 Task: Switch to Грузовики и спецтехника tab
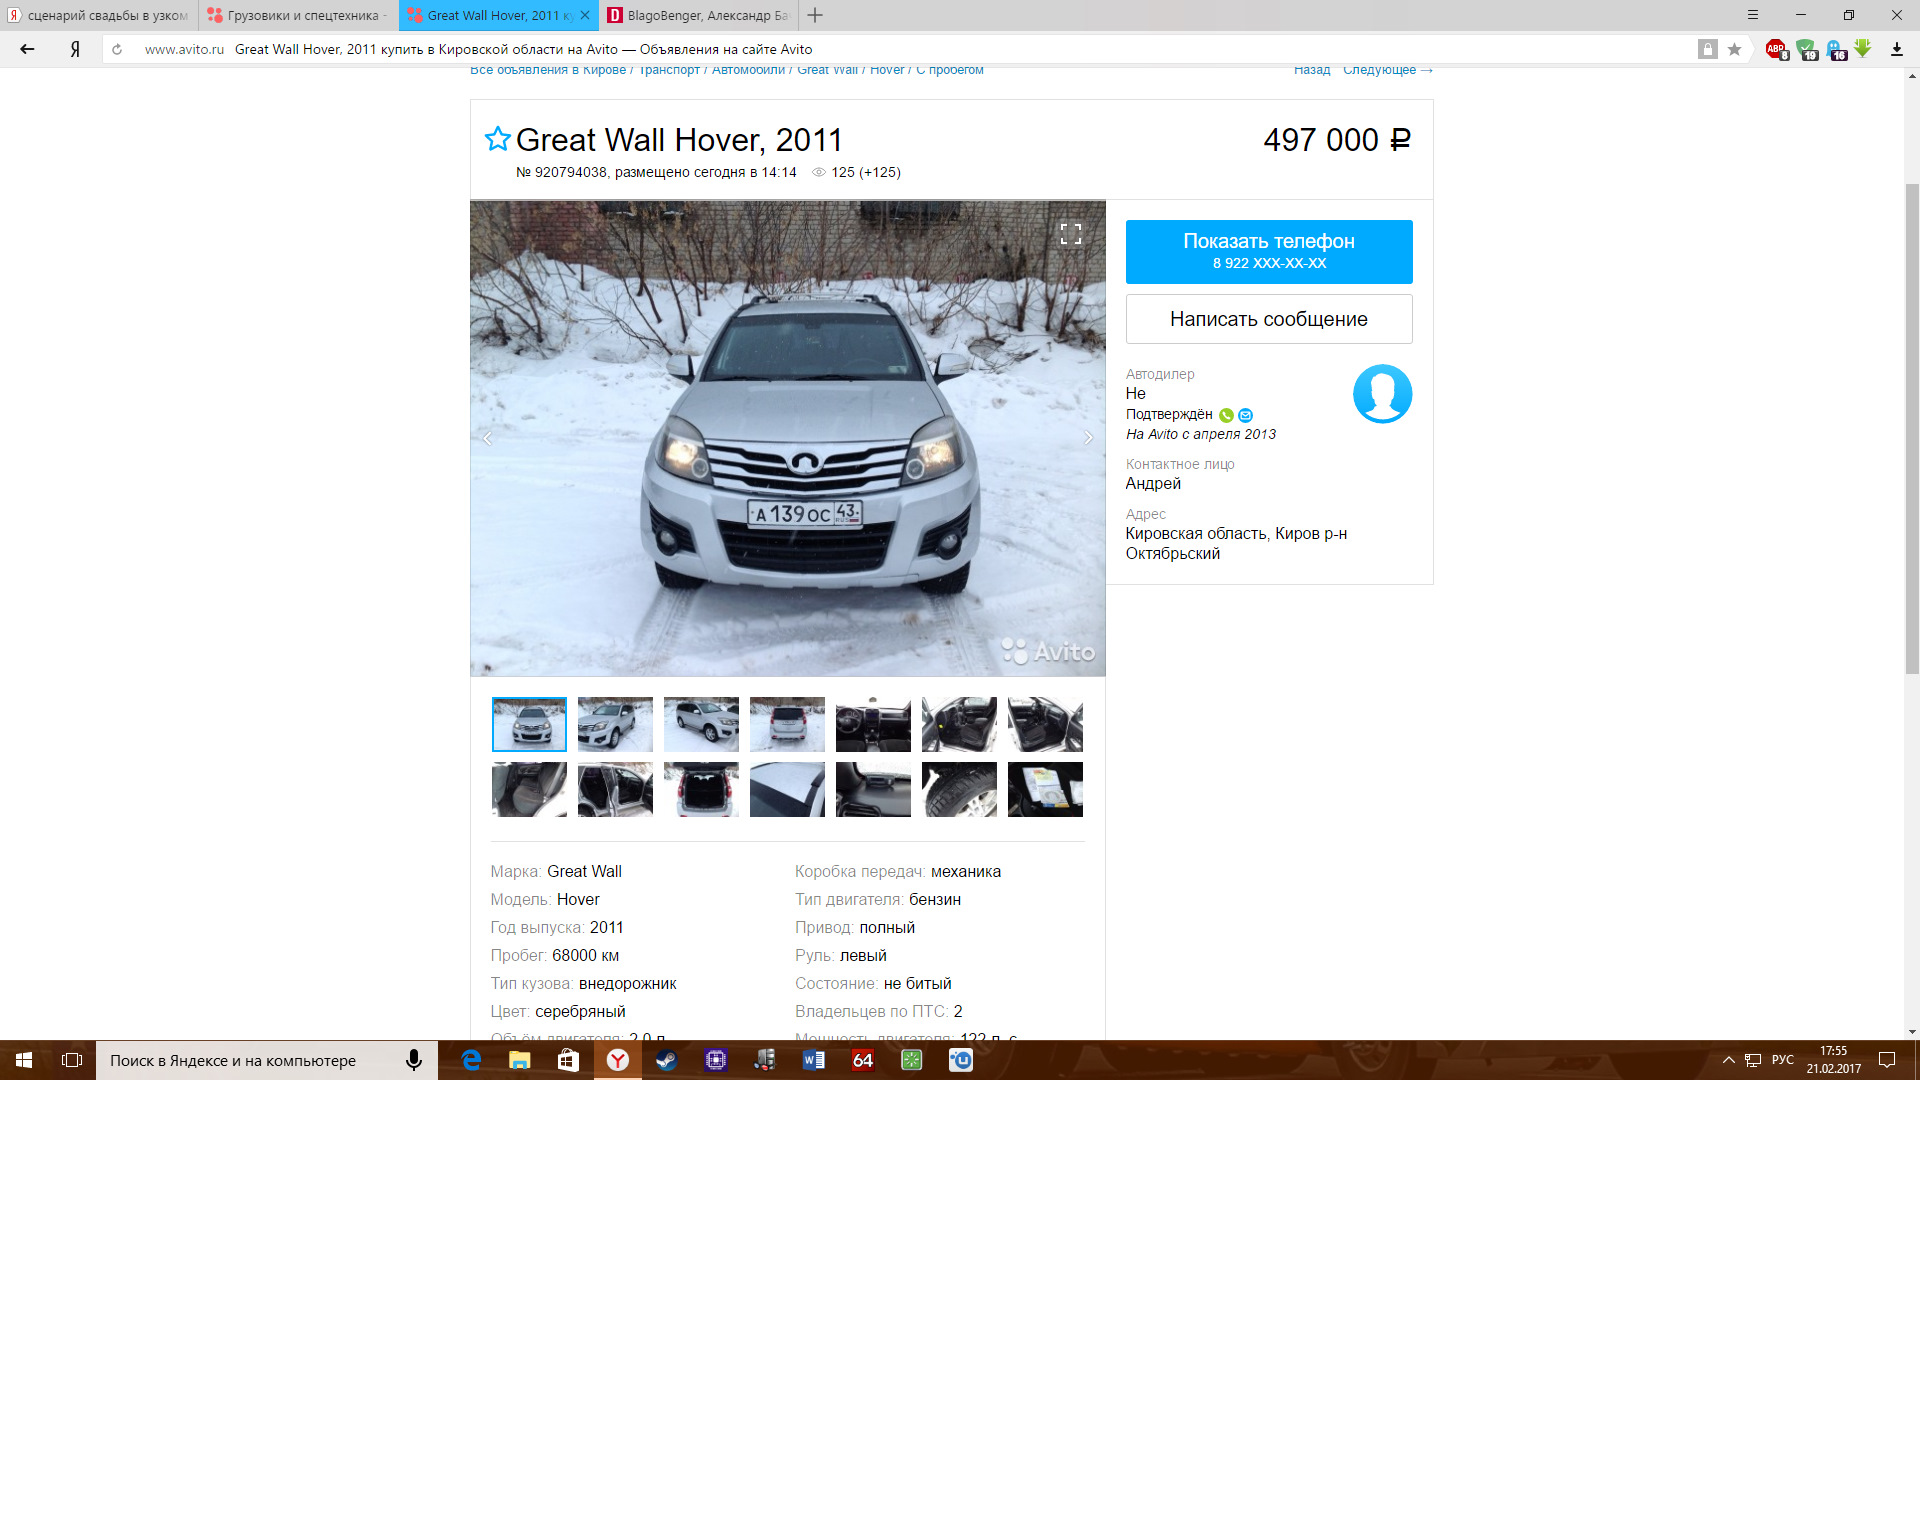(298, 15)
